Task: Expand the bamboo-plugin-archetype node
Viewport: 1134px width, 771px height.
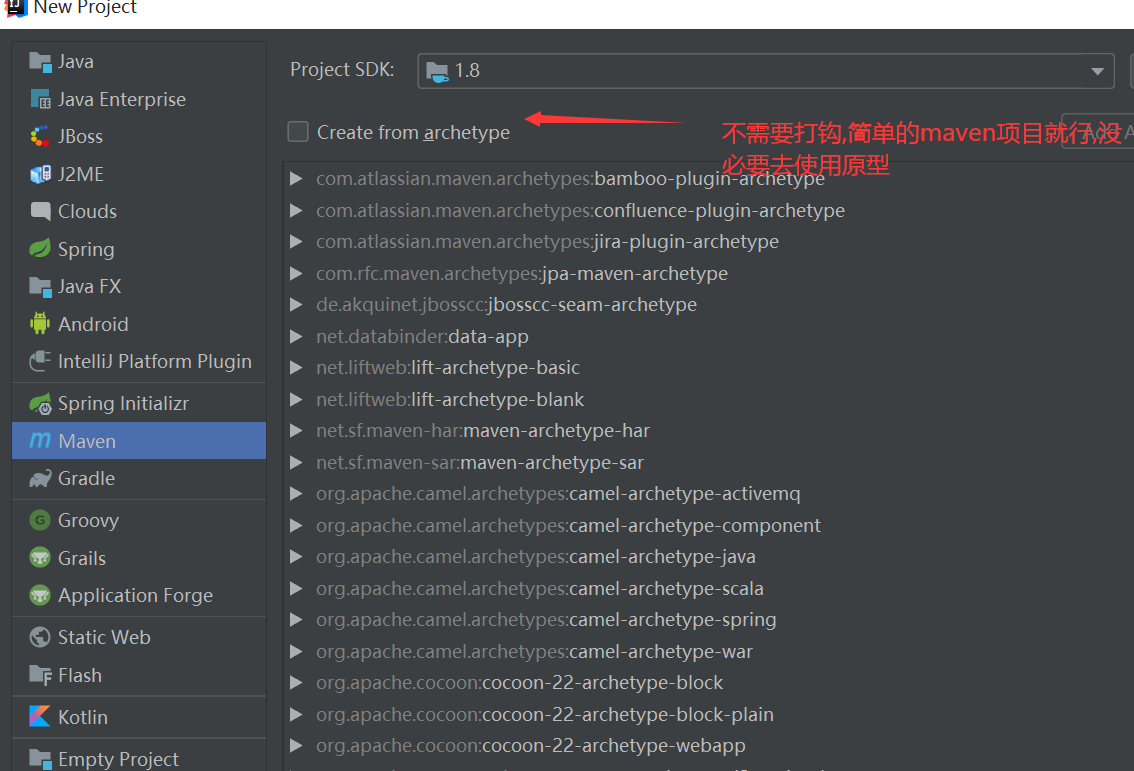Action: pos(296,178)
